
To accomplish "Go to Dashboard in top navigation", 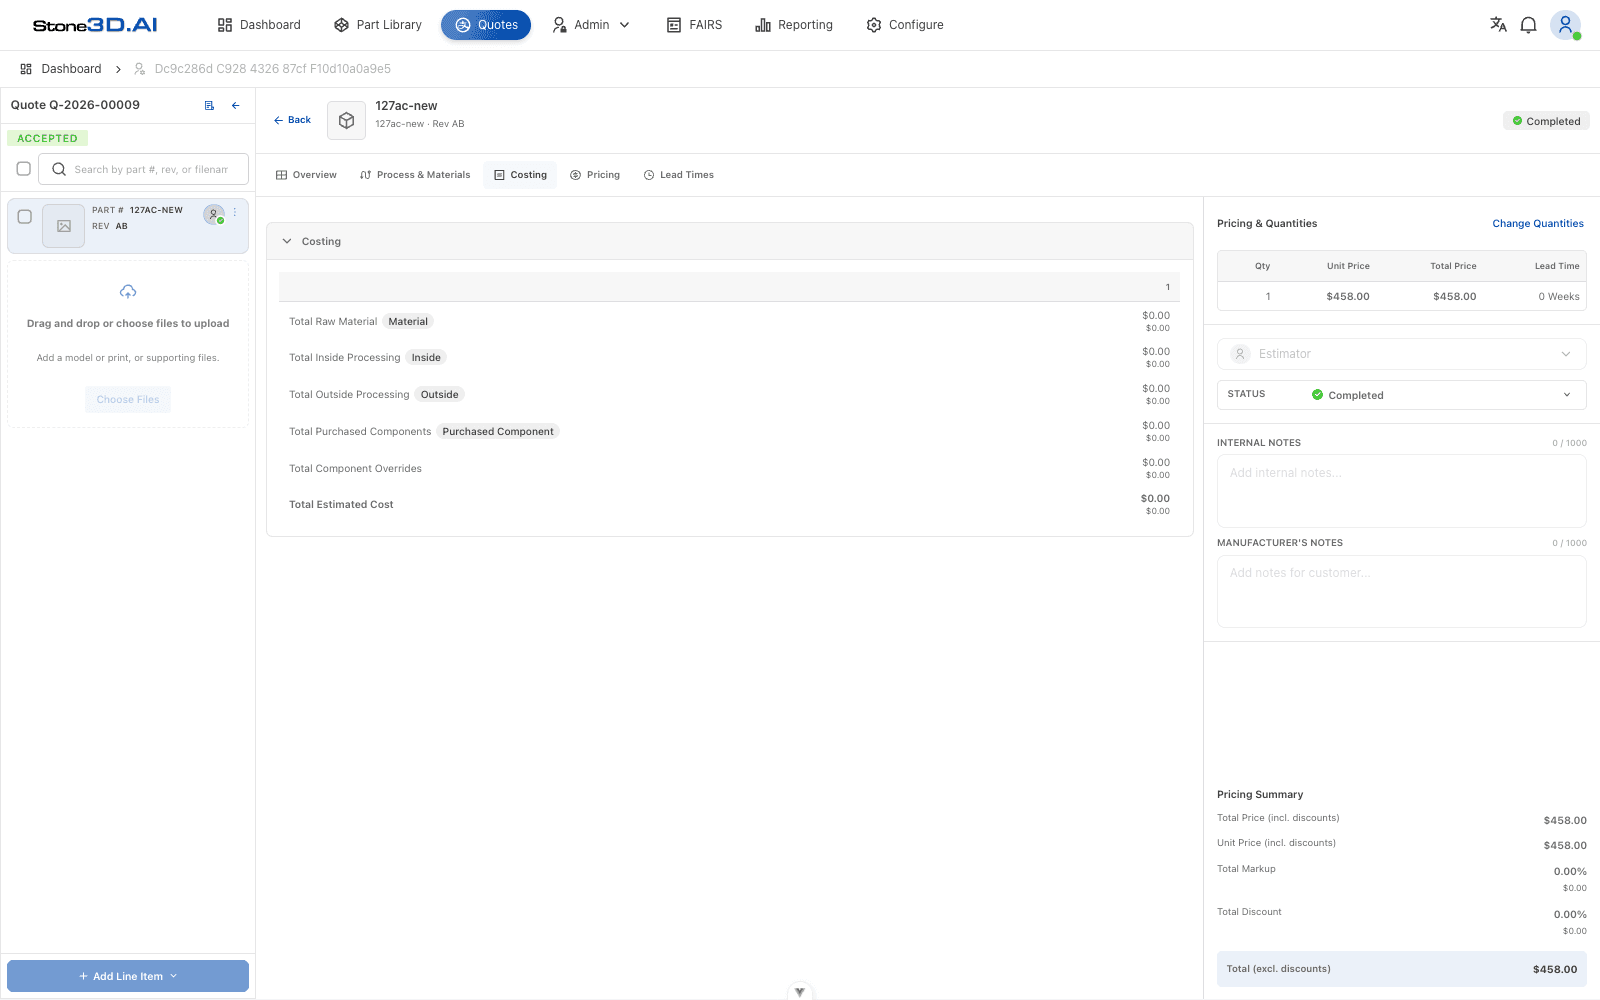I will tap(259, 25).
